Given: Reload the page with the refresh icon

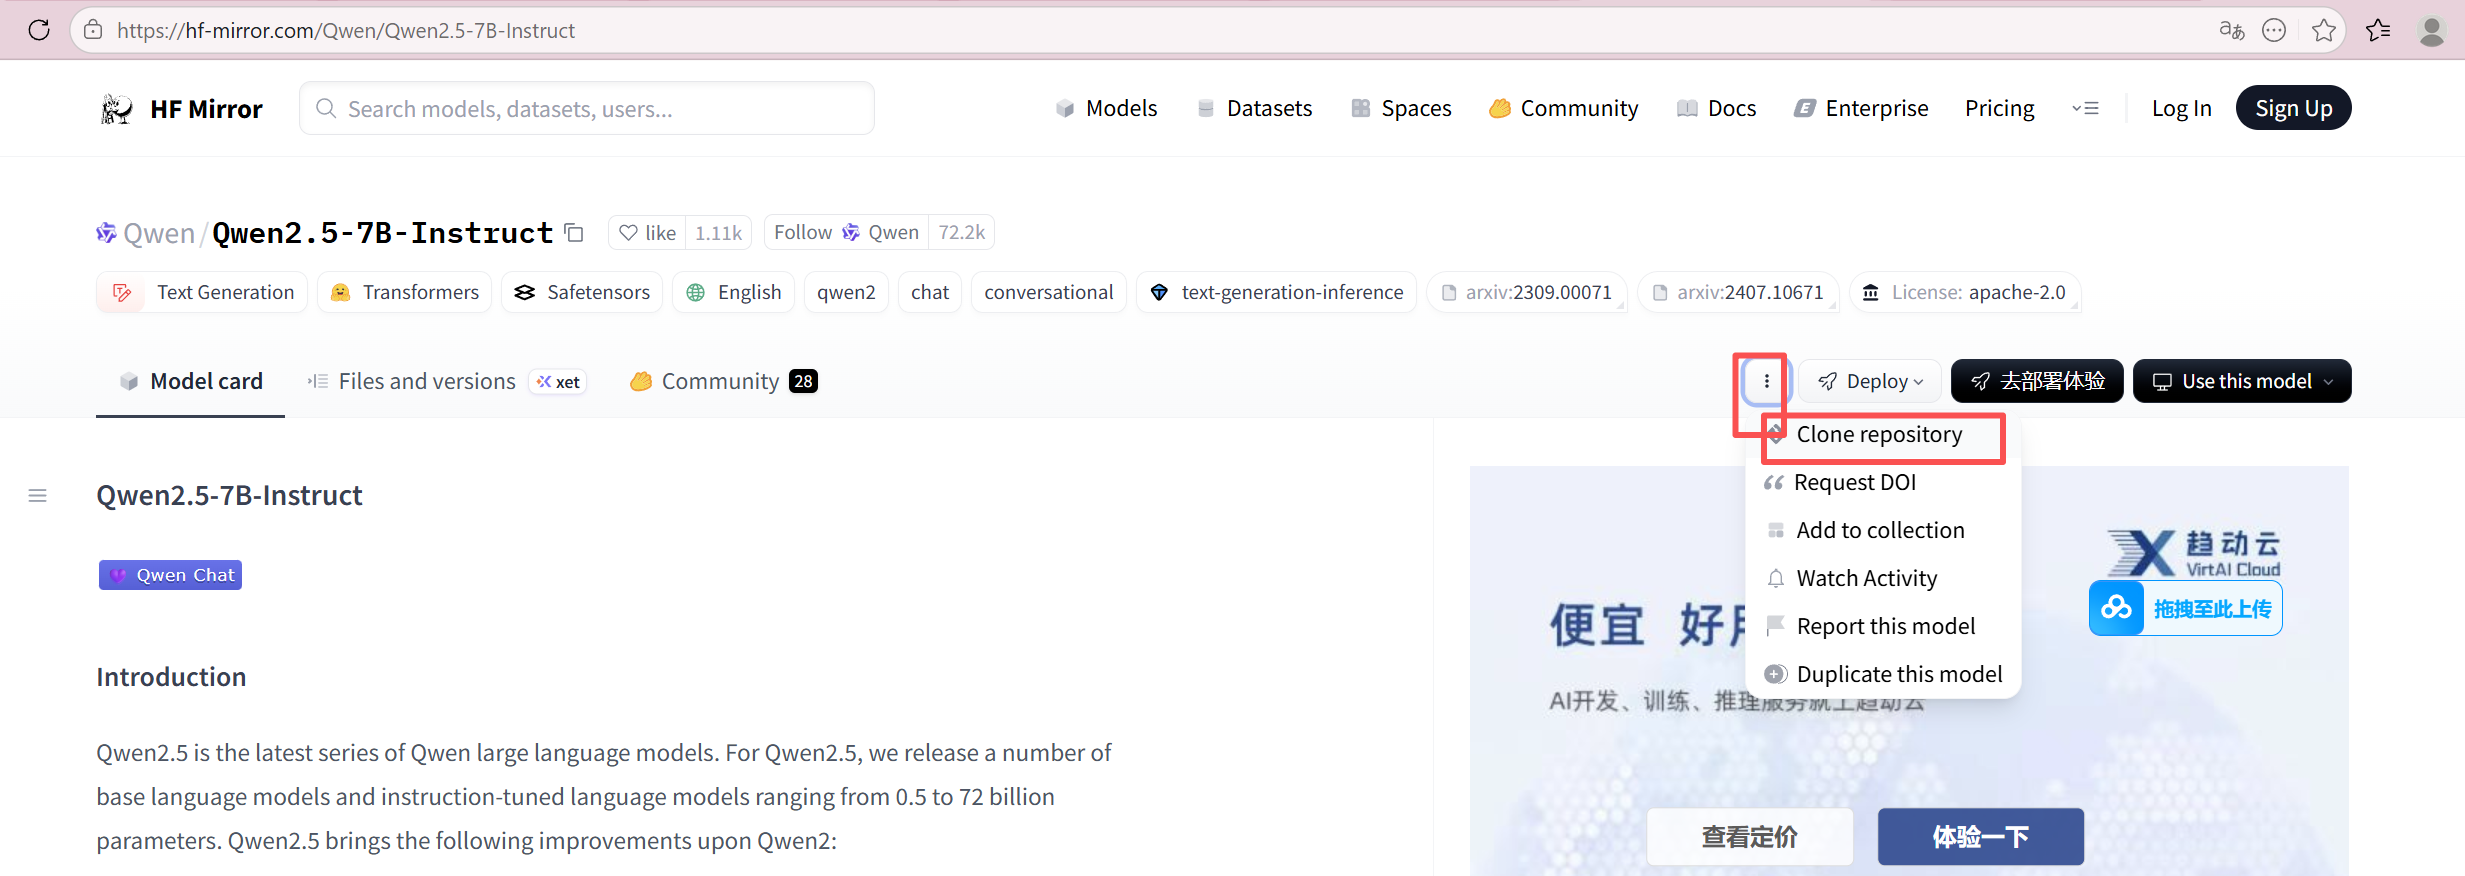Looking at the screenshot, I should pyautogui.click(x=39, y=30).
